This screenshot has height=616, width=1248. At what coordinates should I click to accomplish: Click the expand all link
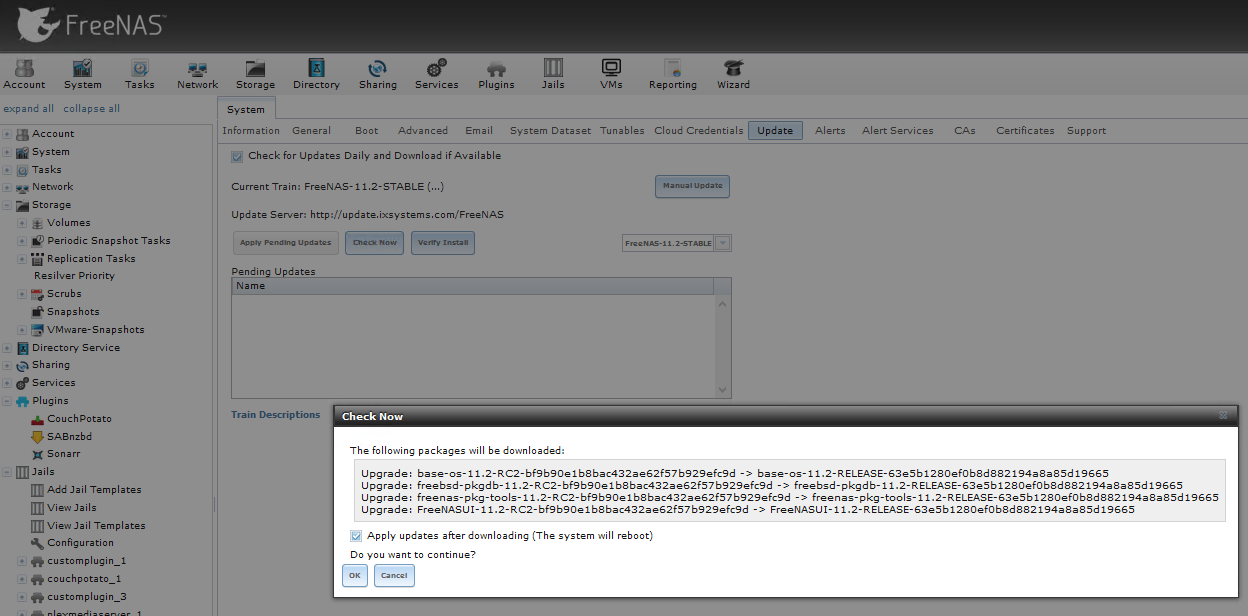pyautogui.click(x=29, y=109)
